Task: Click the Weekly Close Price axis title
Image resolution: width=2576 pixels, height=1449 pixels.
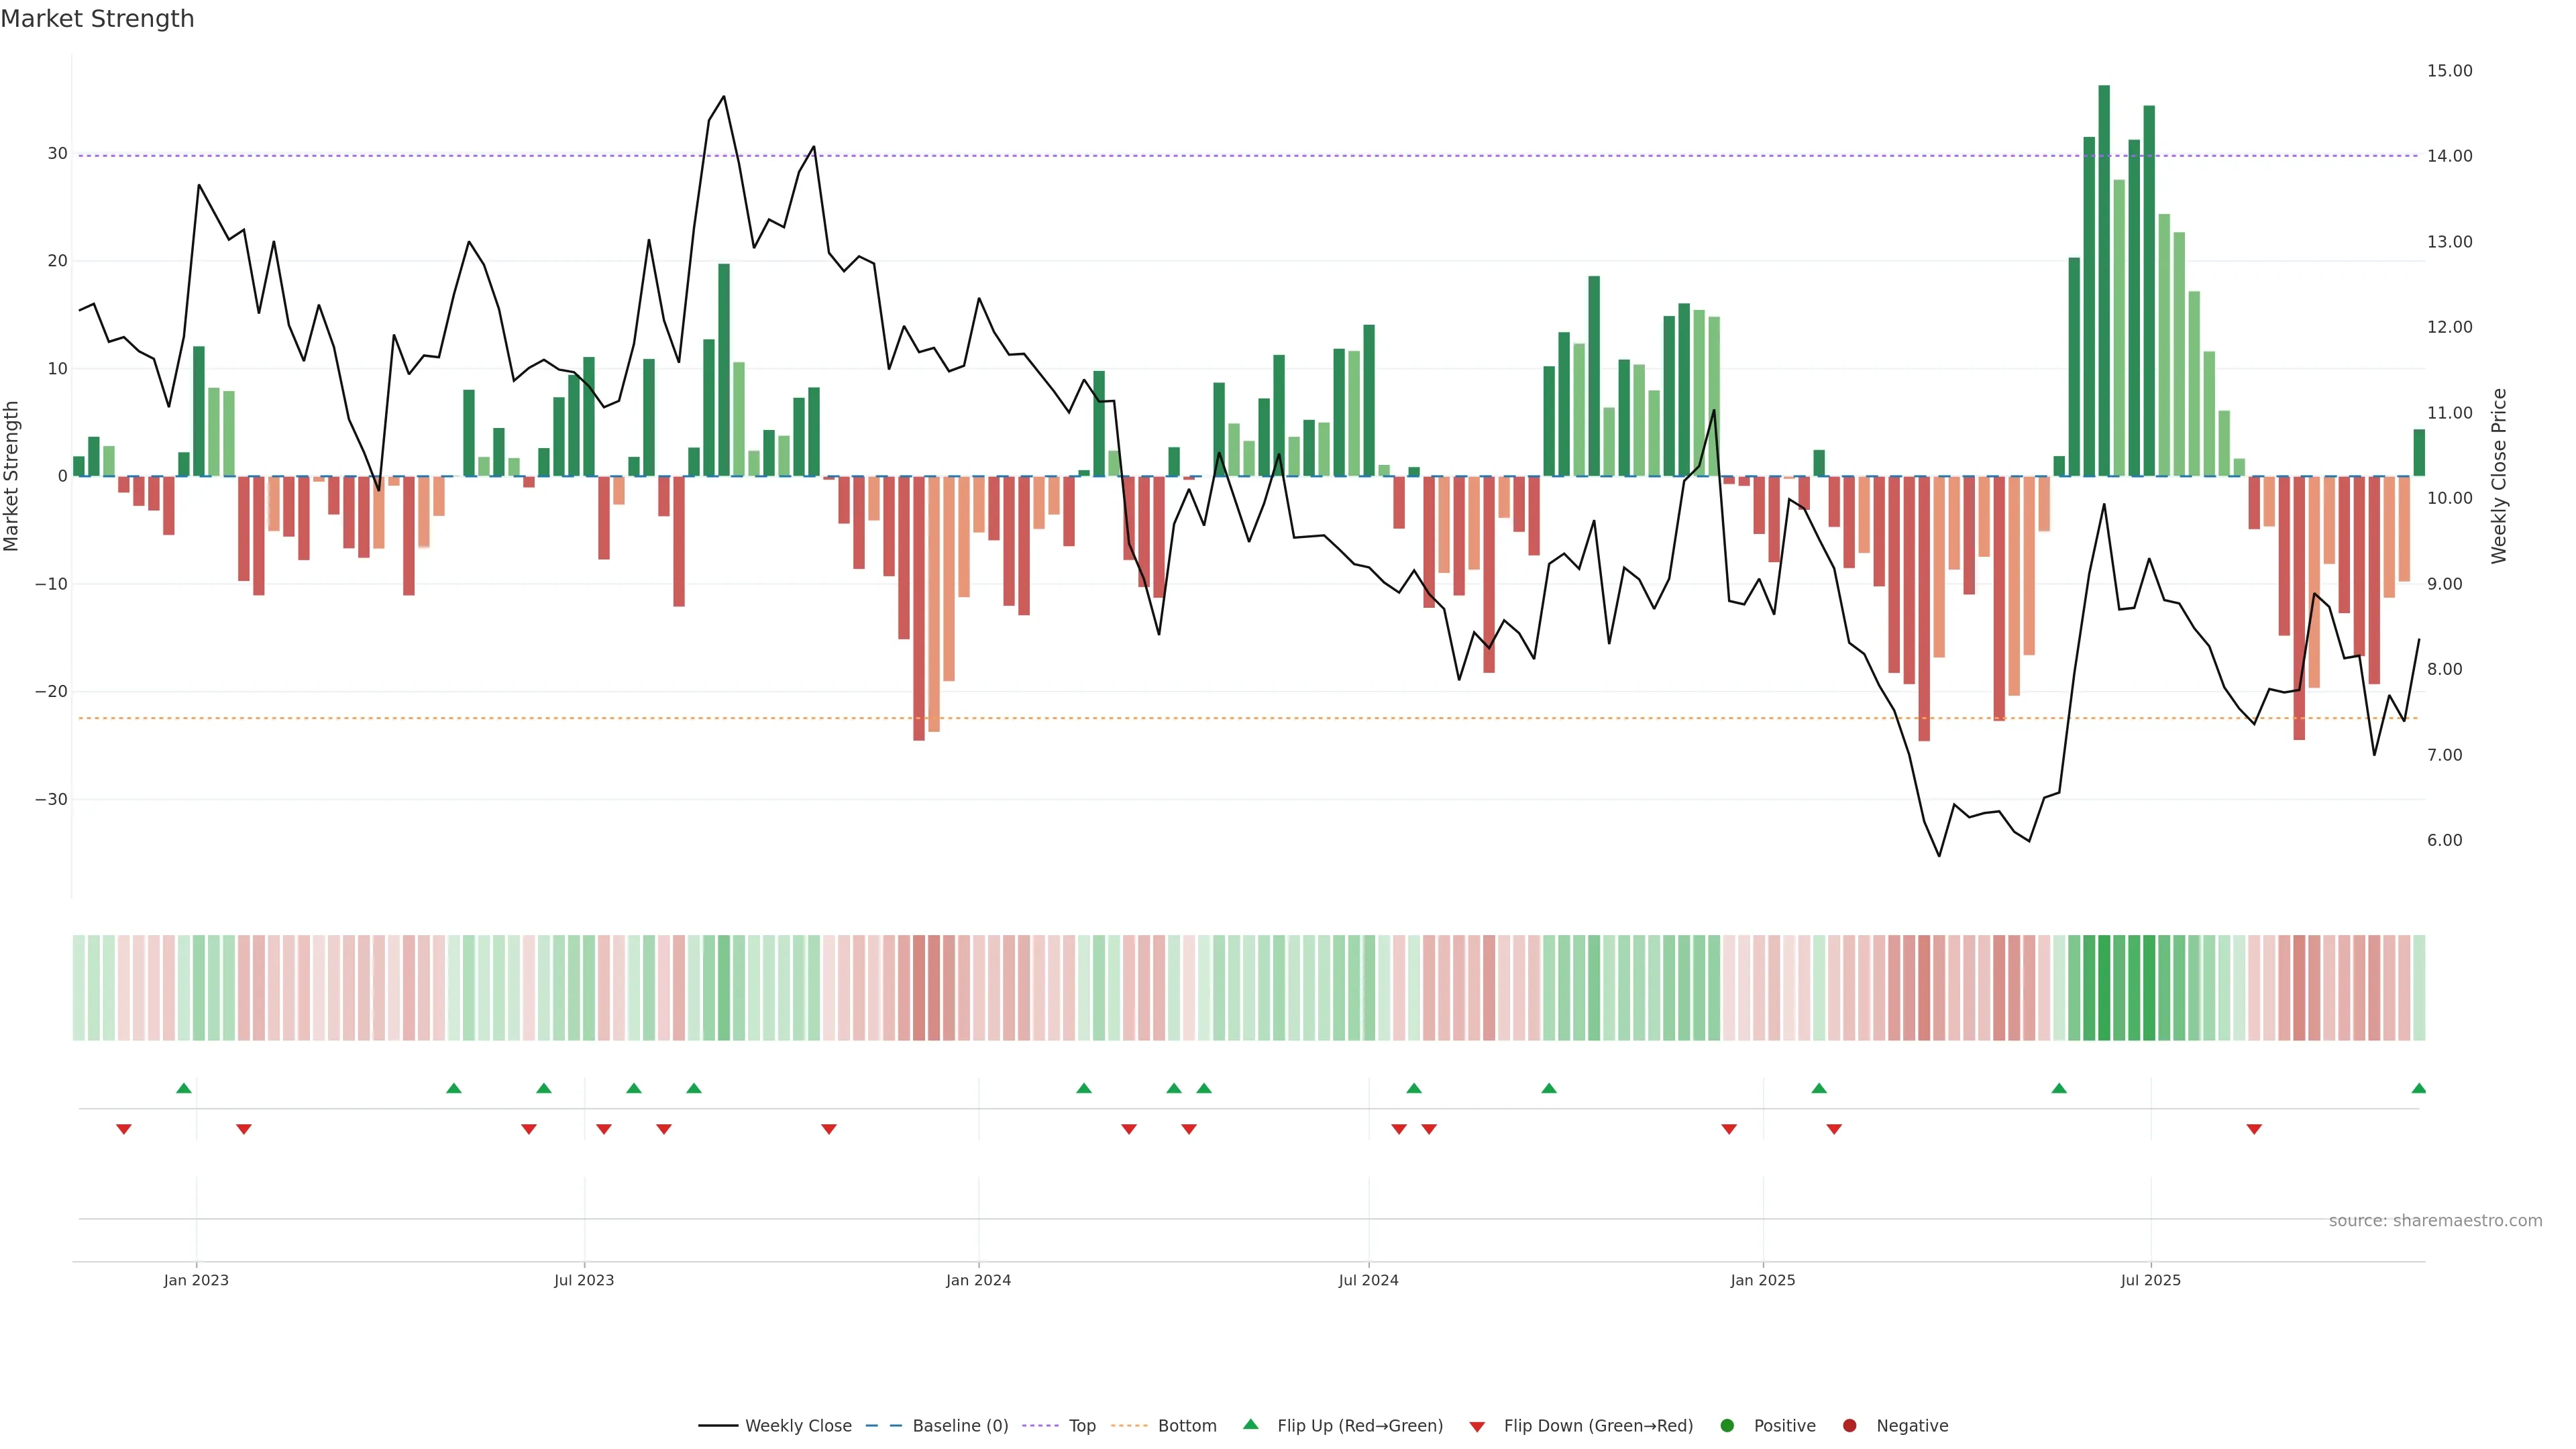Action: (x=2499, y=476)
